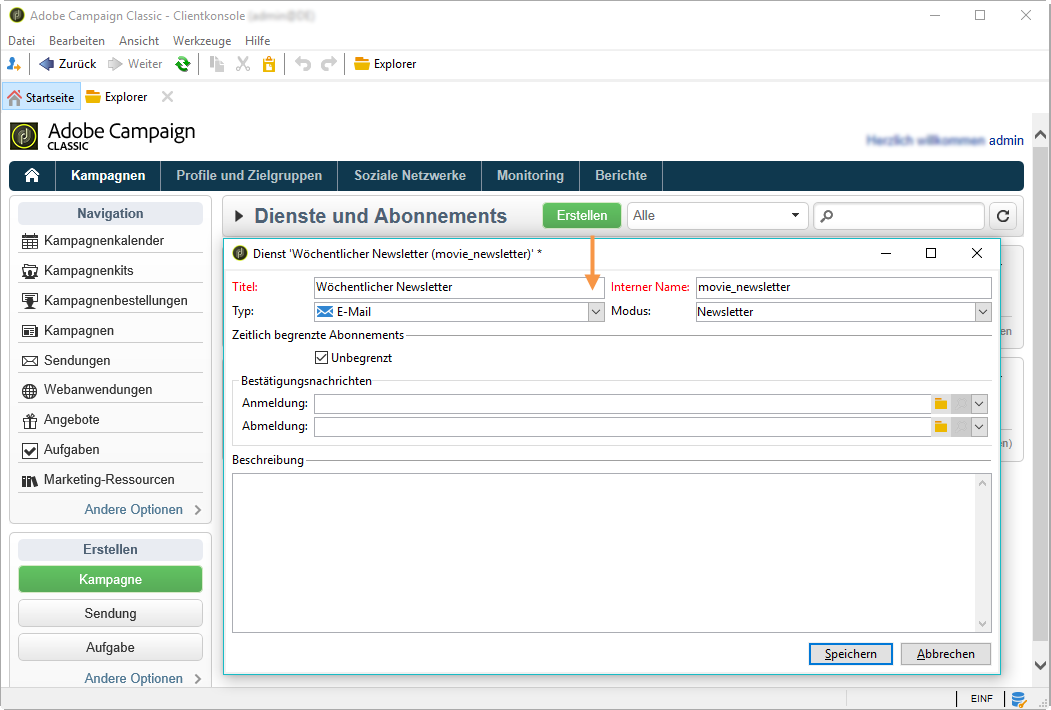Expand the Dienste und Abonnements triangle

(239, 216)
